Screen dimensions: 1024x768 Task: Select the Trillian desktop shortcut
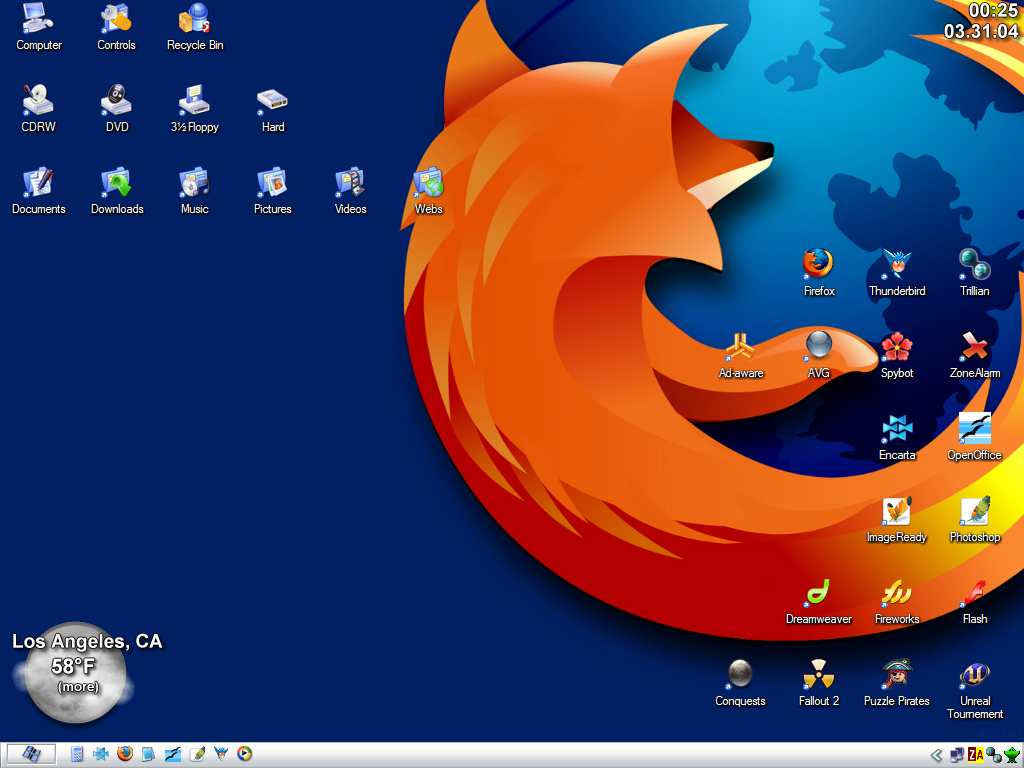tap(975, 273)
